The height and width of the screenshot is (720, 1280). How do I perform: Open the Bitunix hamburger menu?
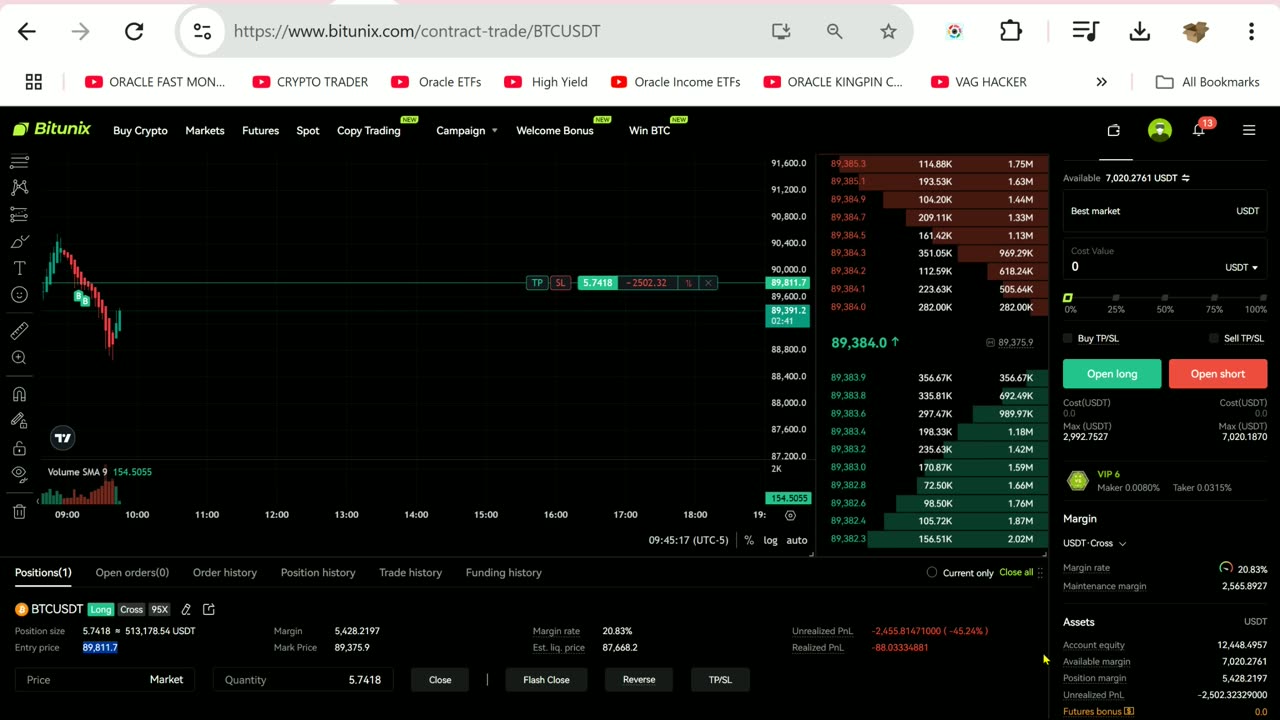point(1249,130)
